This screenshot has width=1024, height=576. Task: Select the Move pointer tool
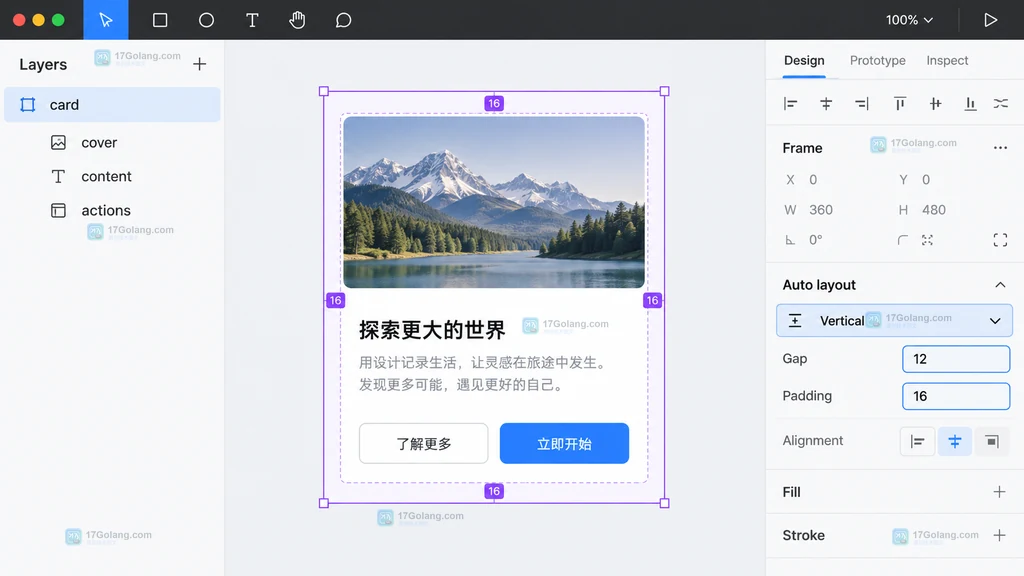click(106, 20)
